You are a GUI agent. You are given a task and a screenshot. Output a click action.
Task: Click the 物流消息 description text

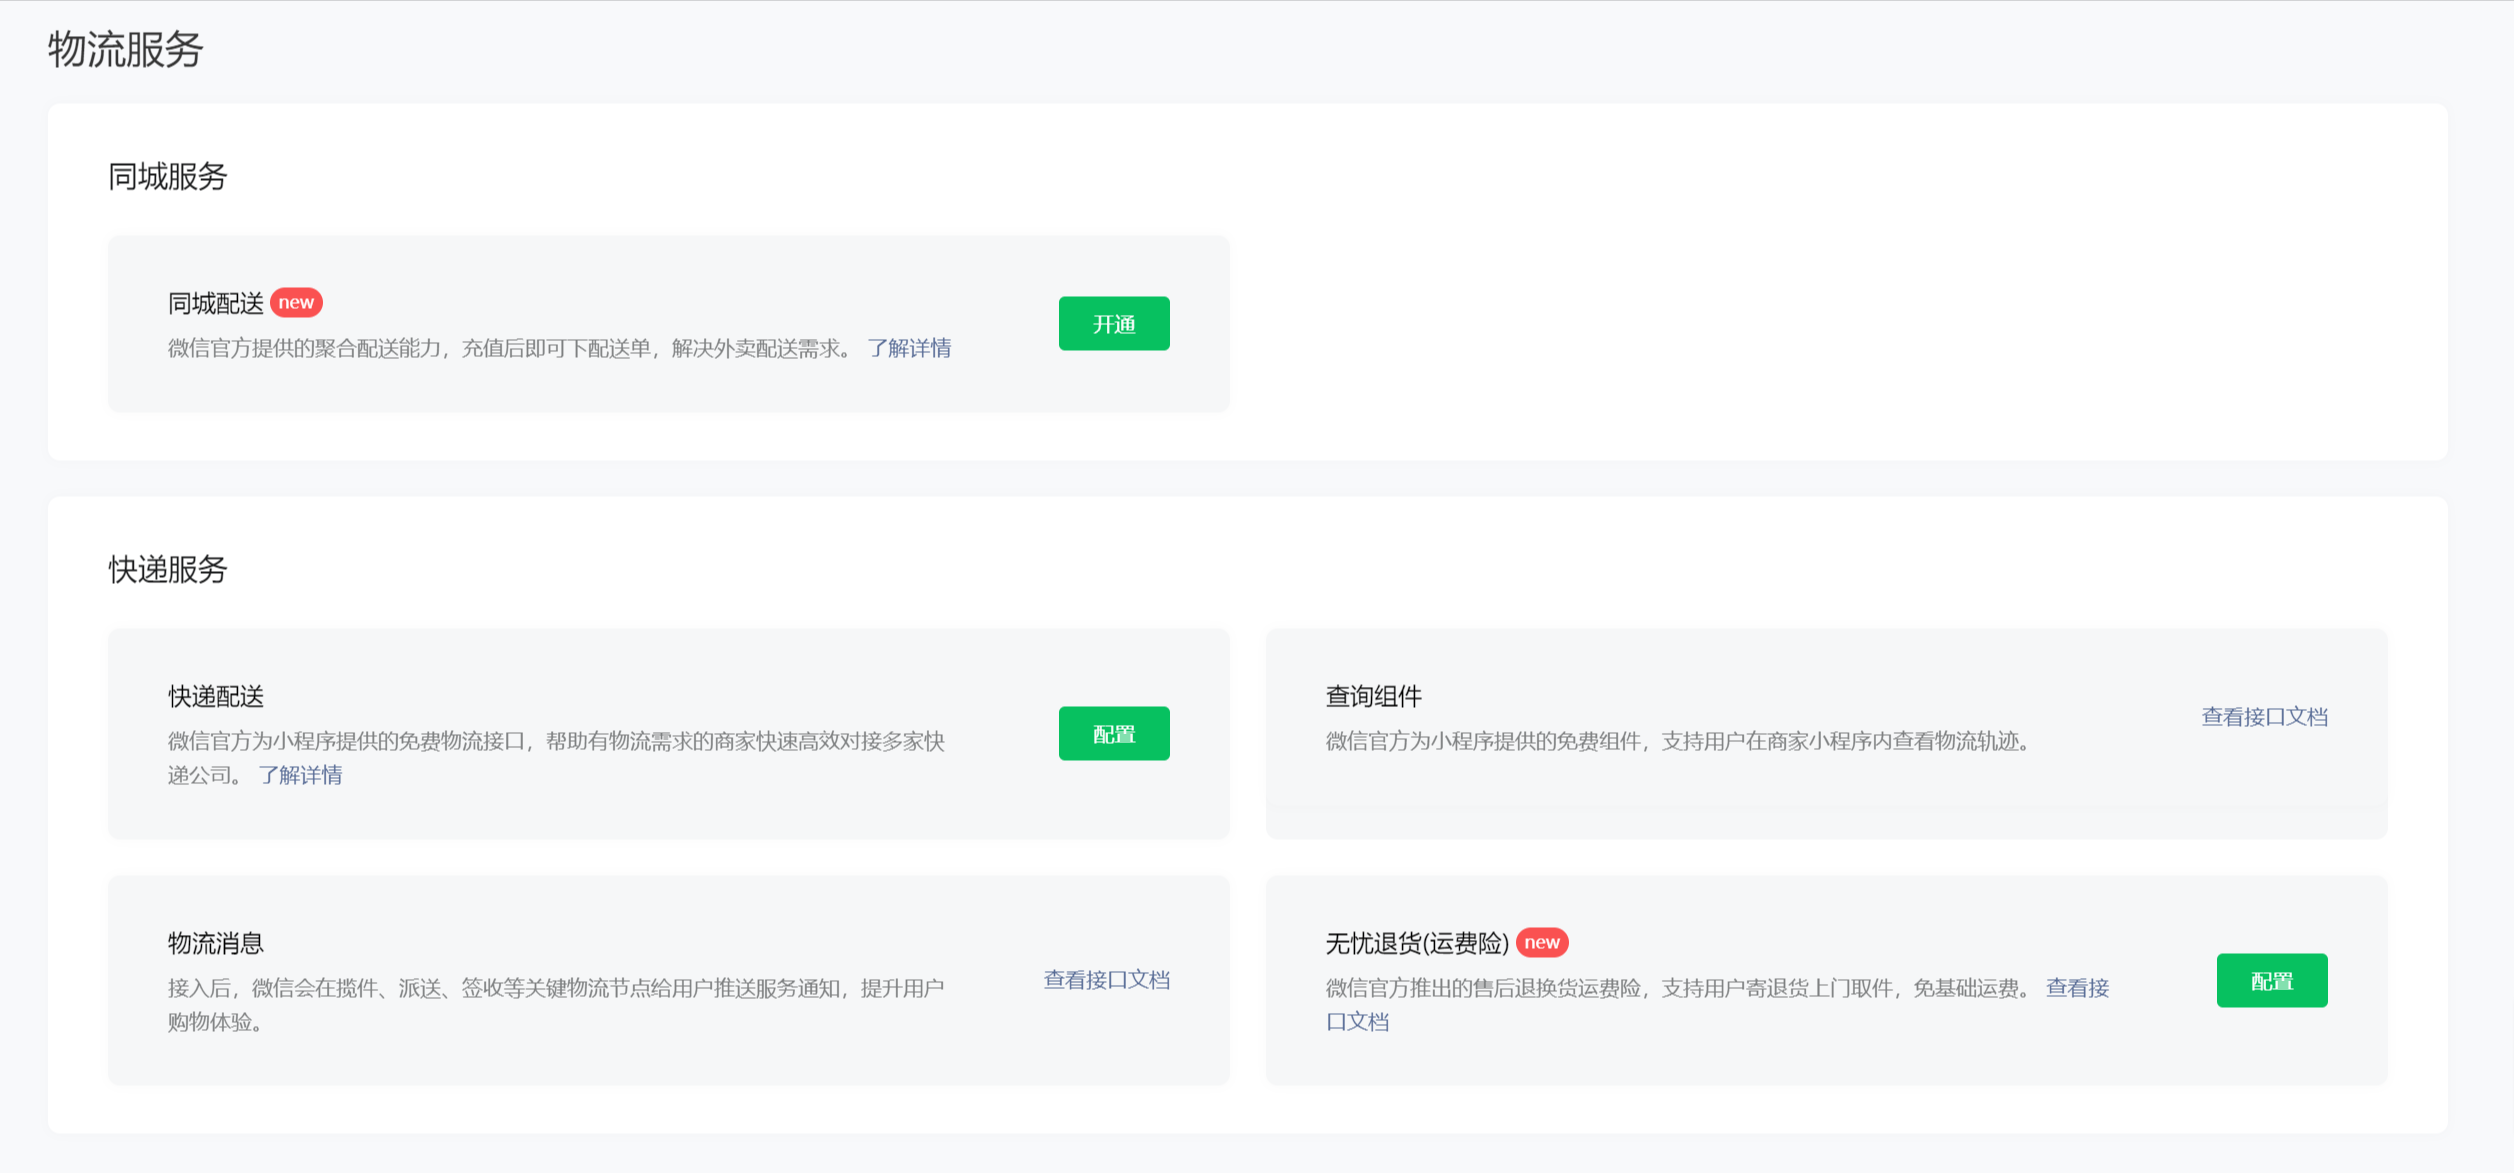pyautogui.click(x=555, y=989)
